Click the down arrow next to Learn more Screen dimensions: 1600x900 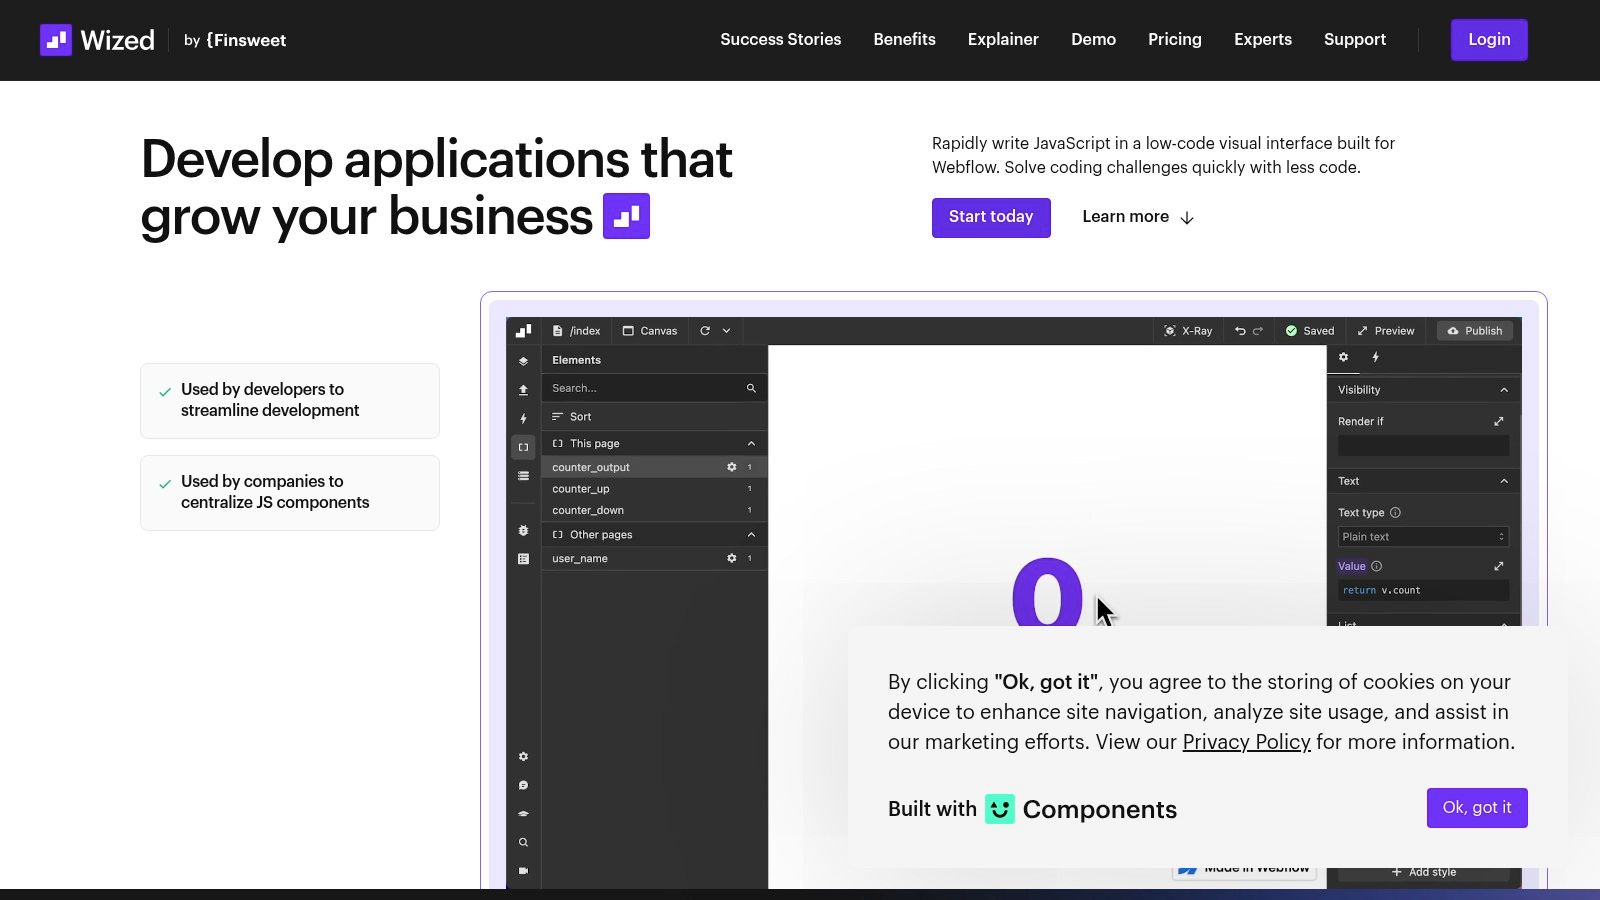pos(1187,218)
